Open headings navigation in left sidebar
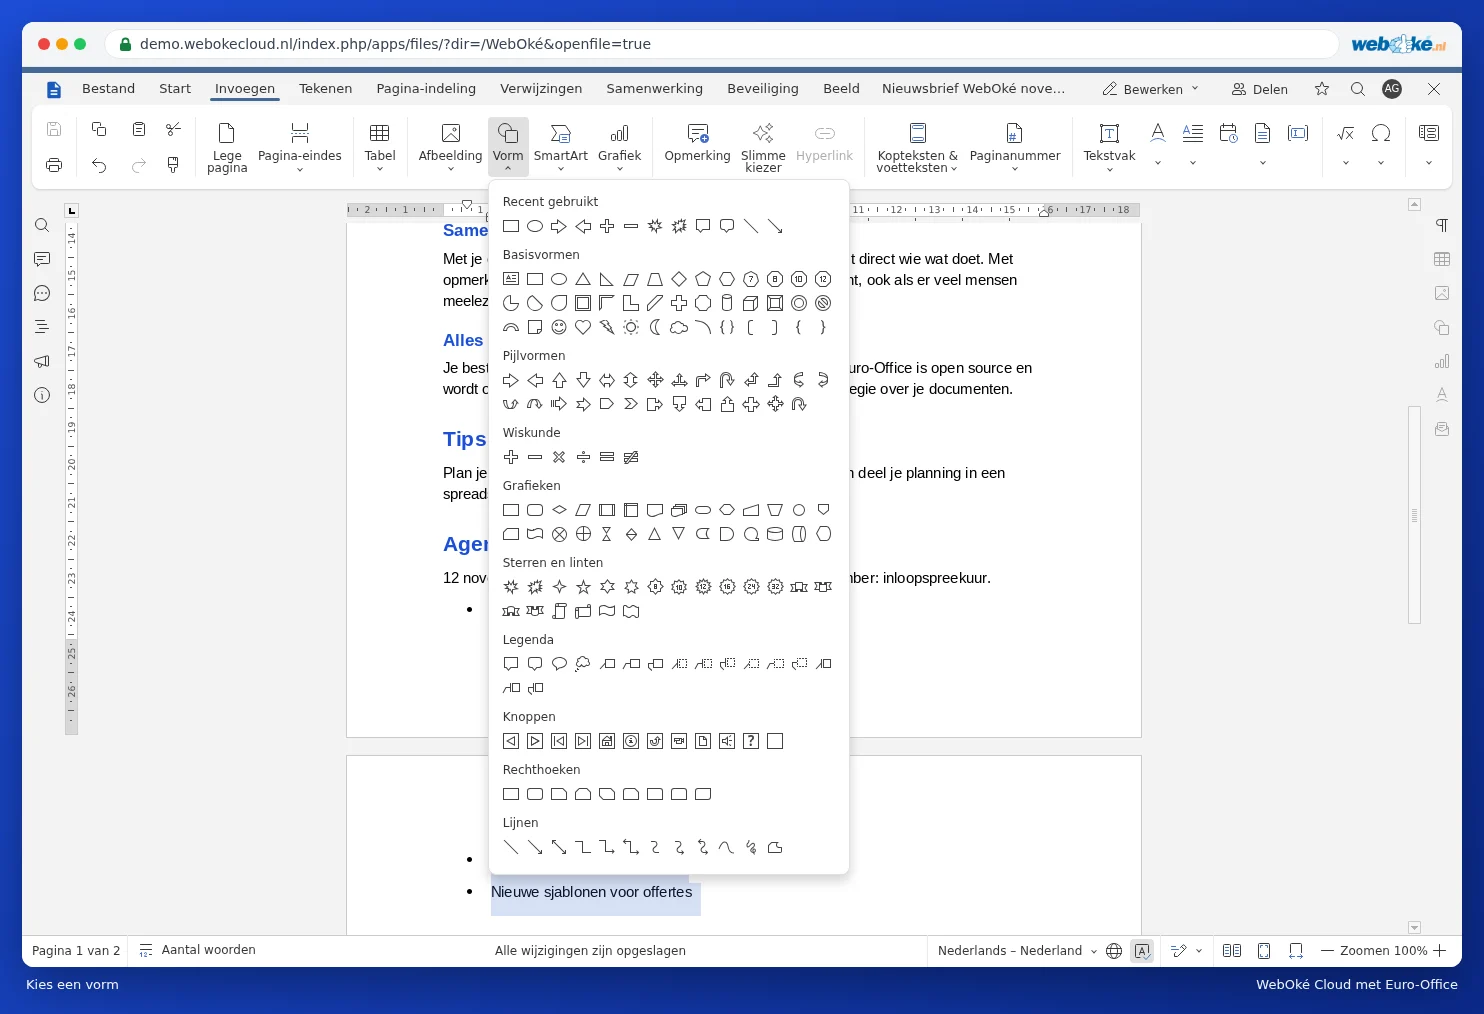 click(42, 327)
